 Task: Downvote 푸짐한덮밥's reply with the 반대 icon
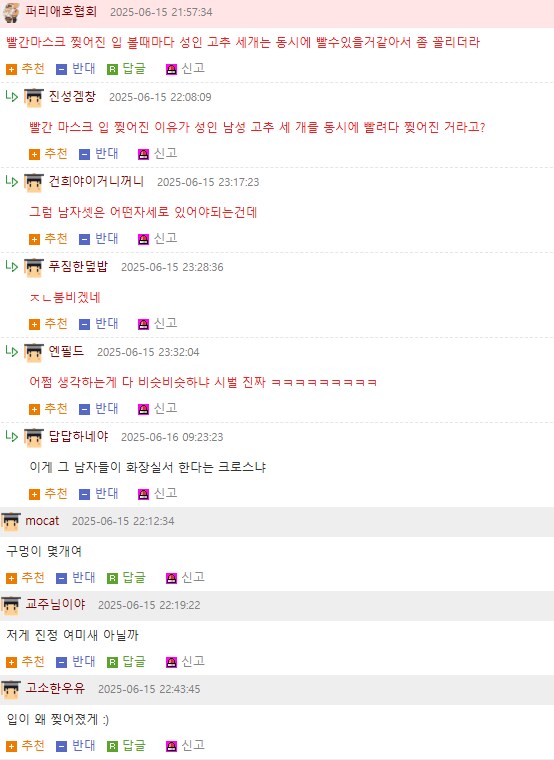84,324
